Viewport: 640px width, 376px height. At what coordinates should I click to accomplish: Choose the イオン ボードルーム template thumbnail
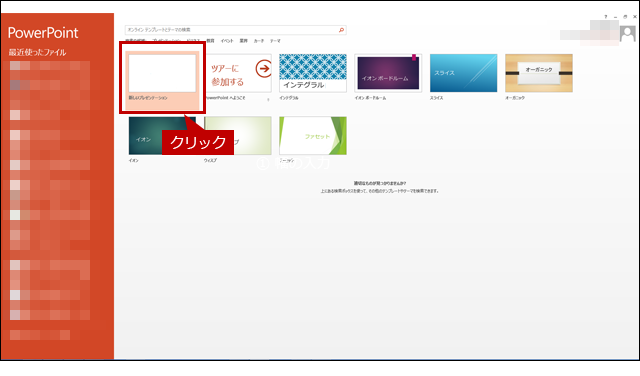(x=388, y=73)
